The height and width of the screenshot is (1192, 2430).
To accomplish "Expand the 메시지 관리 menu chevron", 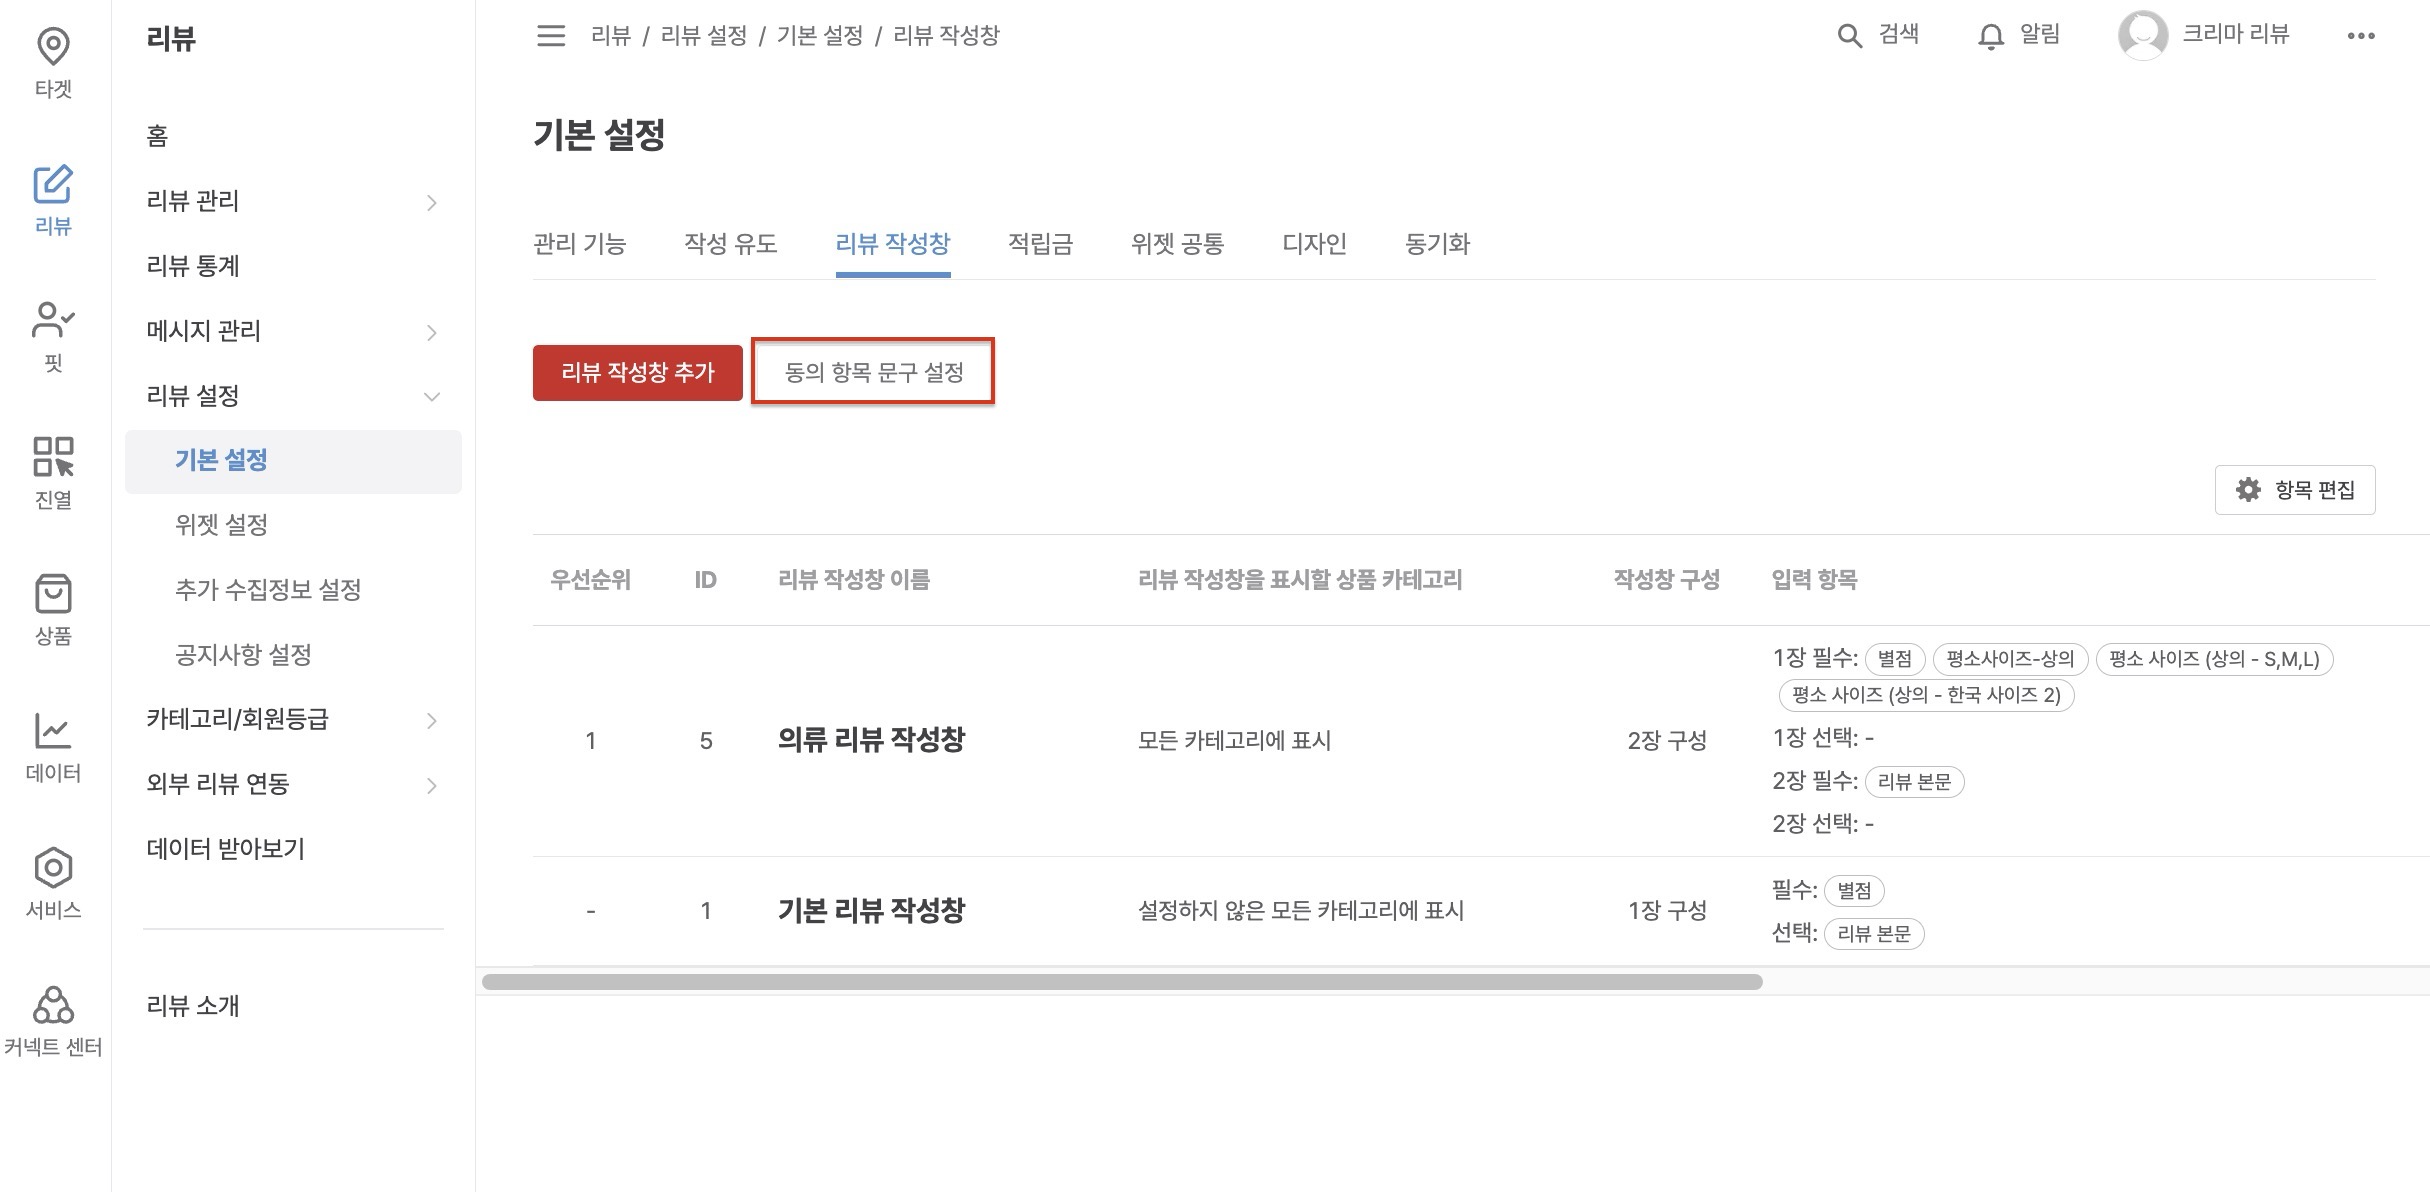I will tap(432, 332).
